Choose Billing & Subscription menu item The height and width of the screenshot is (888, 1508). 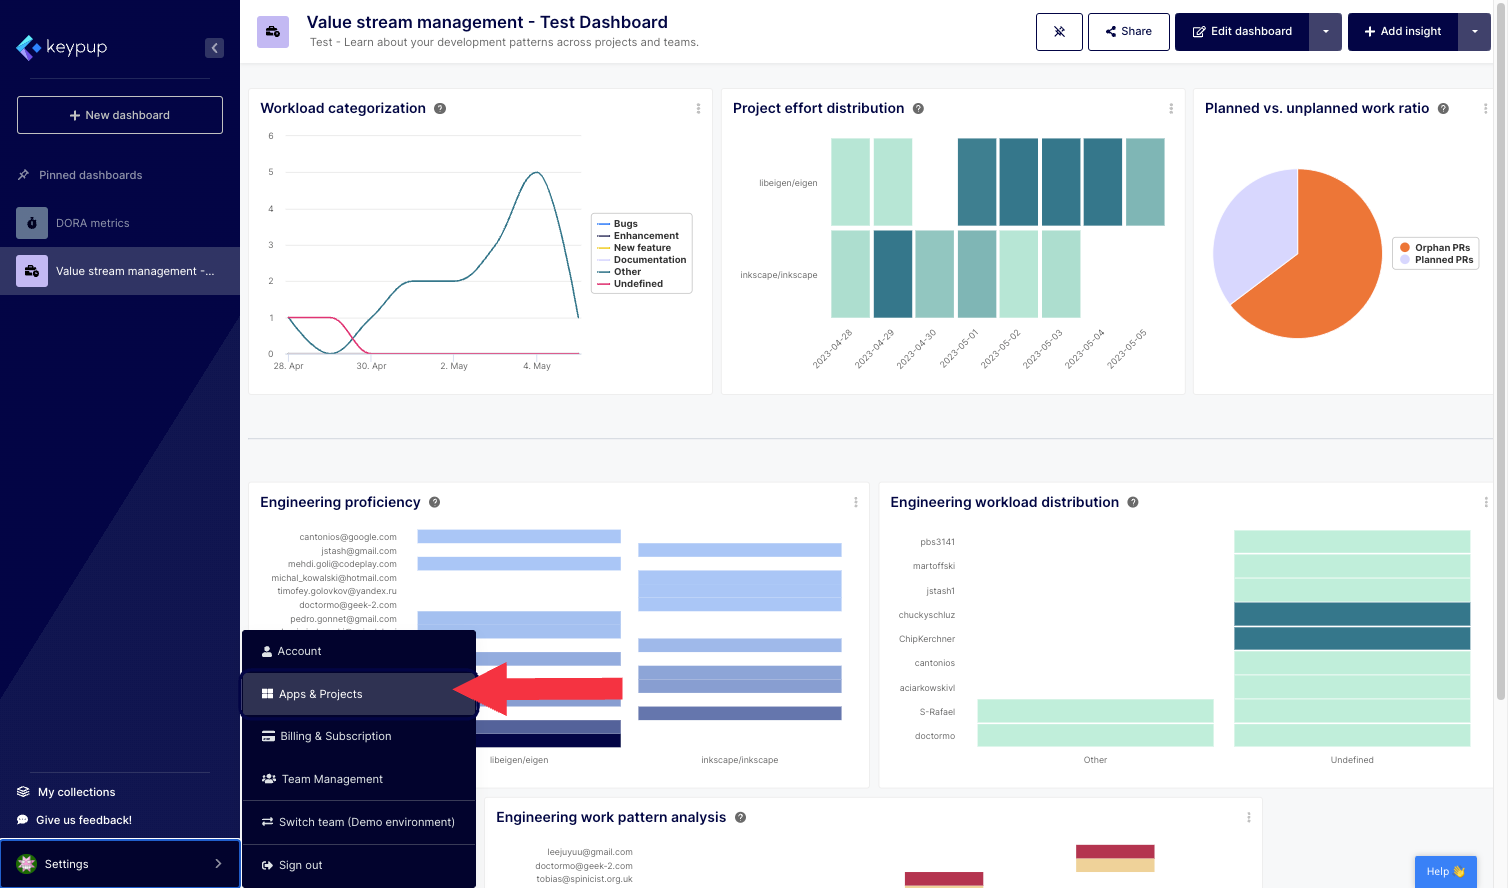tap(335, 736)
